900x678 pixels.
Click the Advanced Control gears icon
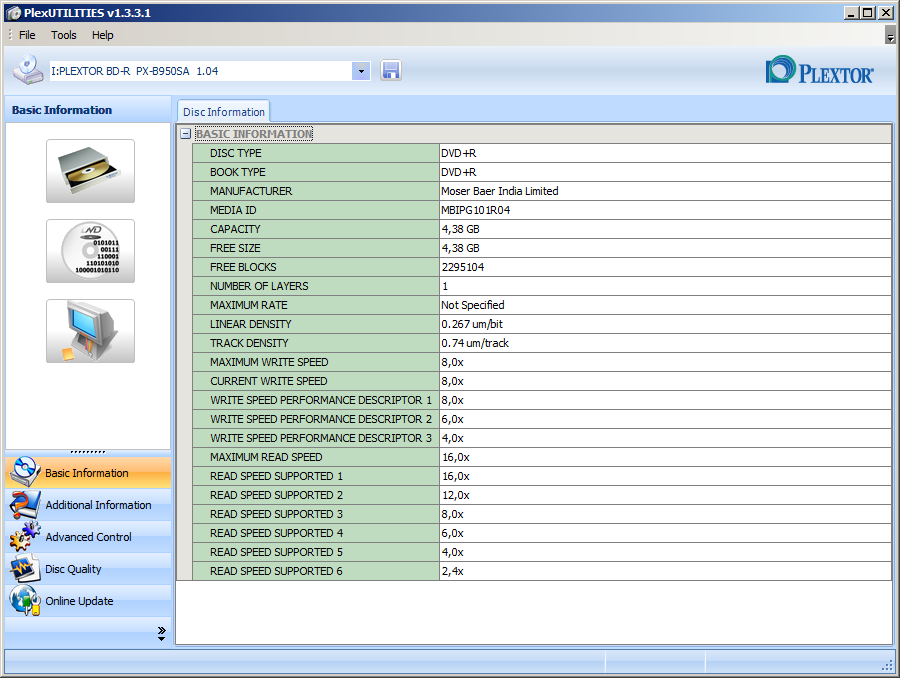pos(24,536)
